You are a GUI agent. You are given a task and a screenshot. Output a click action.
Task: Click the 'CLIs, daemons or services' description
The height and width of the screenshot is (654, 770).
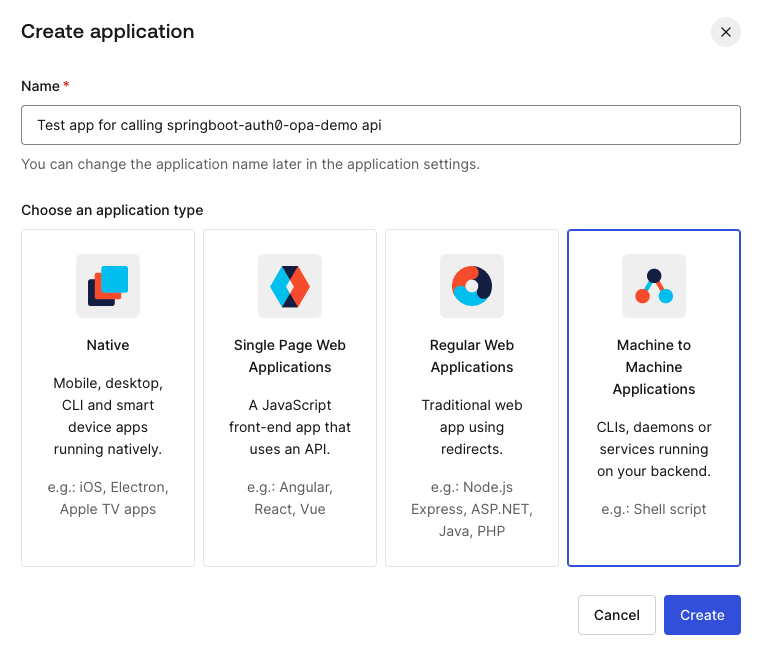[x=654, y=449]
